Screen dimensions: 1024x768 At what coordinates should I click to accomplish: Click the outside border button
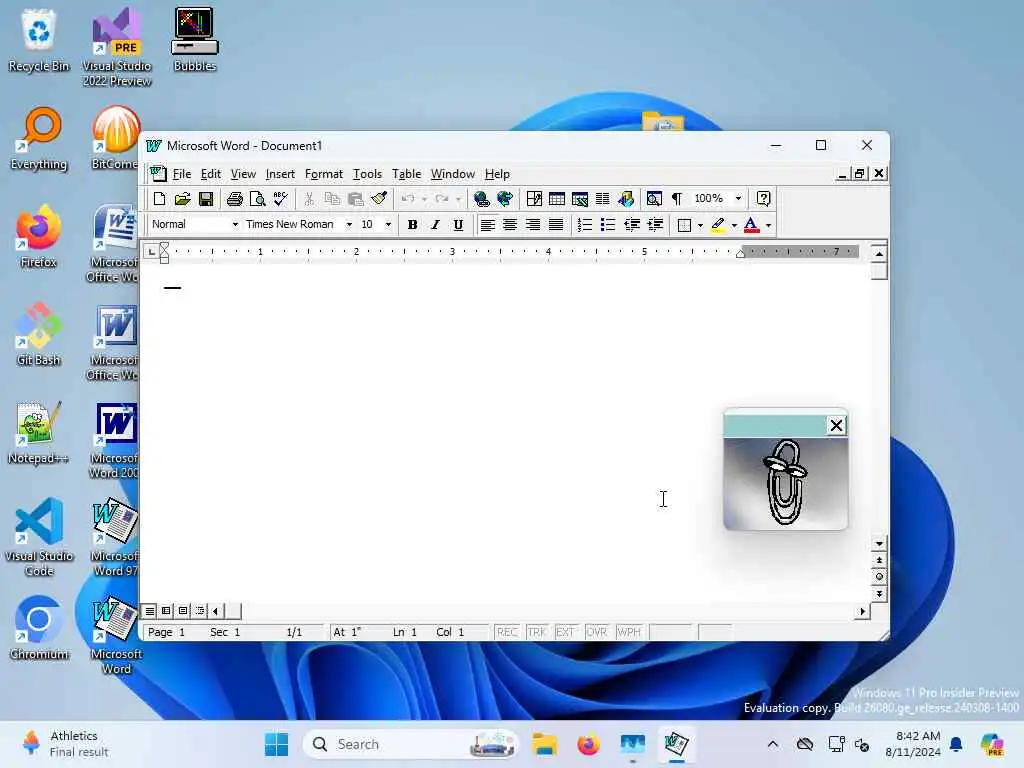[x=684, y=225]
